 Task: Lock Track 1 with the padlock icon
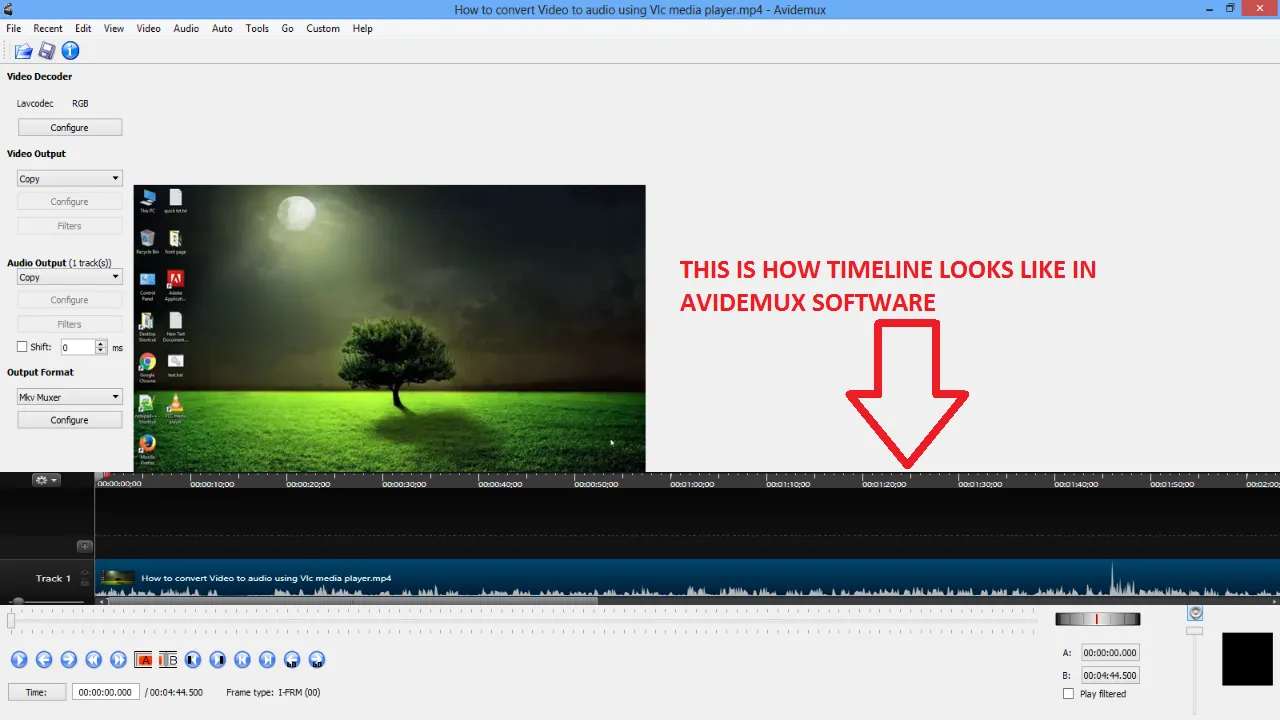click(x=85, y=582)
